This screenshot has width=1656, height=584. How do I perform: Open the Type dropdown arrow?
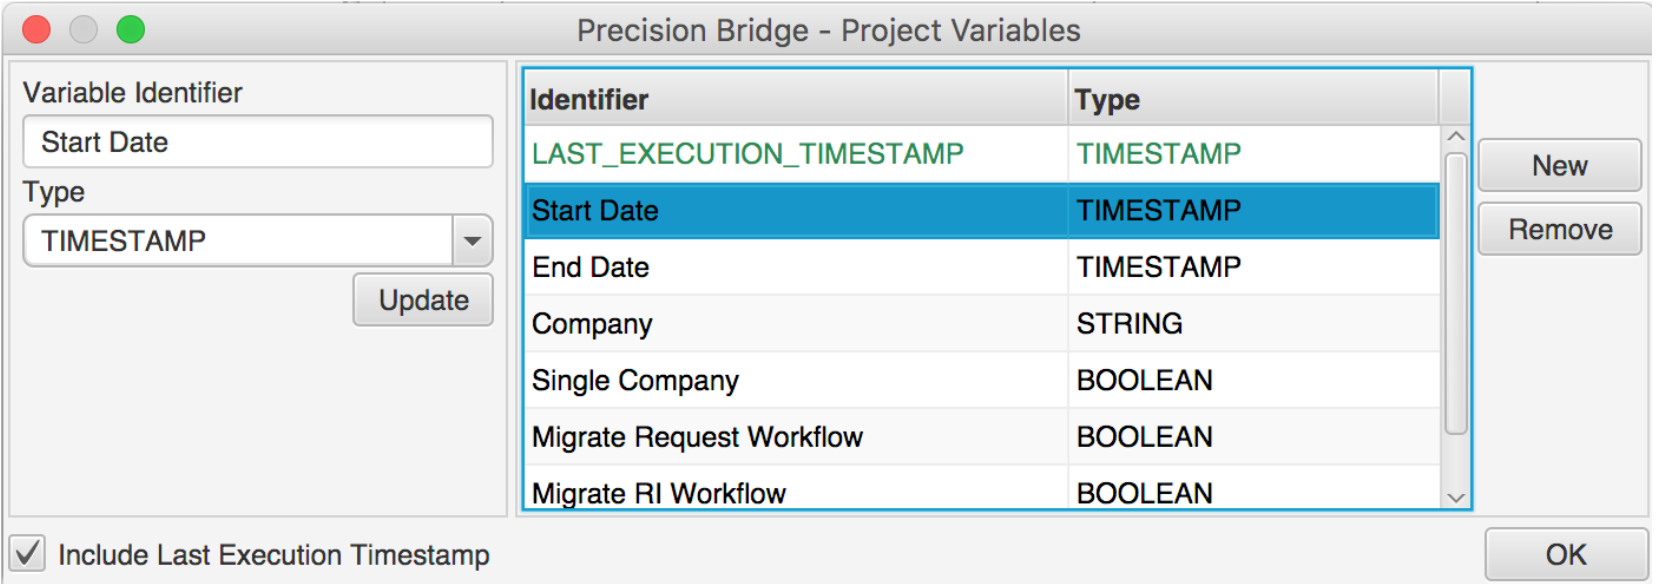click(x=472, y=241)
